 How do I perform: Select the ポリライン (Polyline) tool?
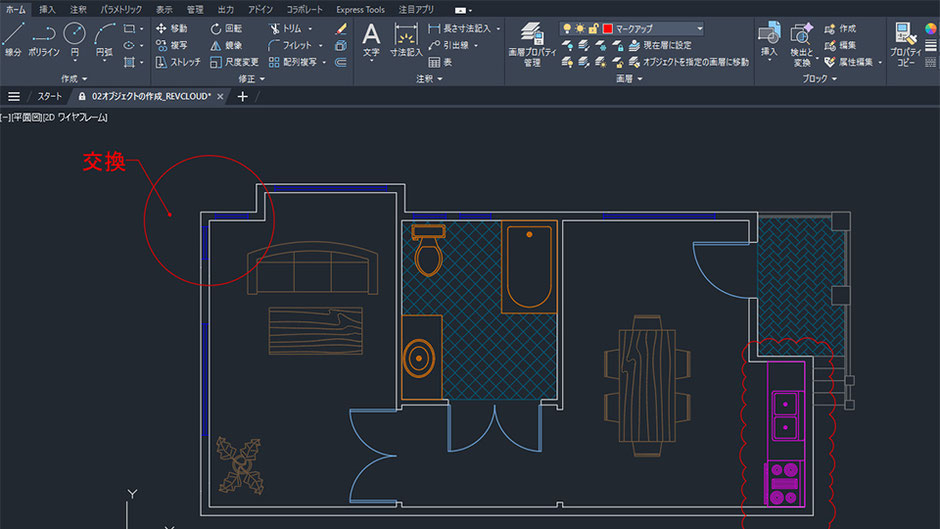(x=43, y=40)
